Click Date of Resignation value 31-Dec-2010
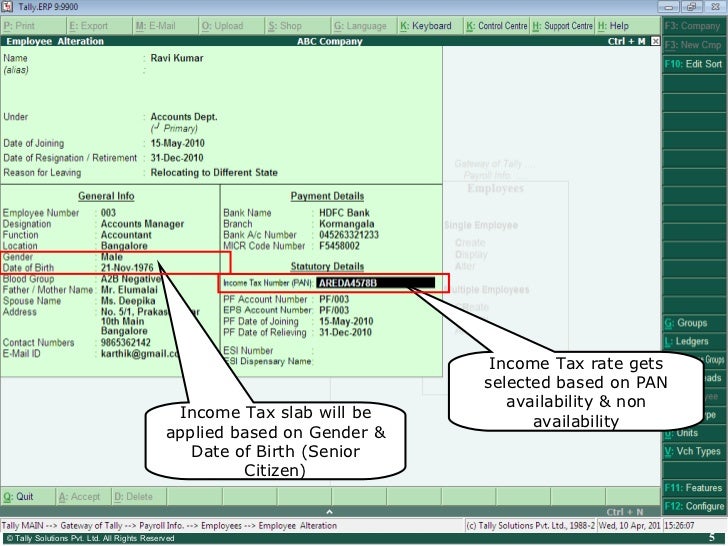This screenshot has height=546, width=728. [x=177, y=158]
